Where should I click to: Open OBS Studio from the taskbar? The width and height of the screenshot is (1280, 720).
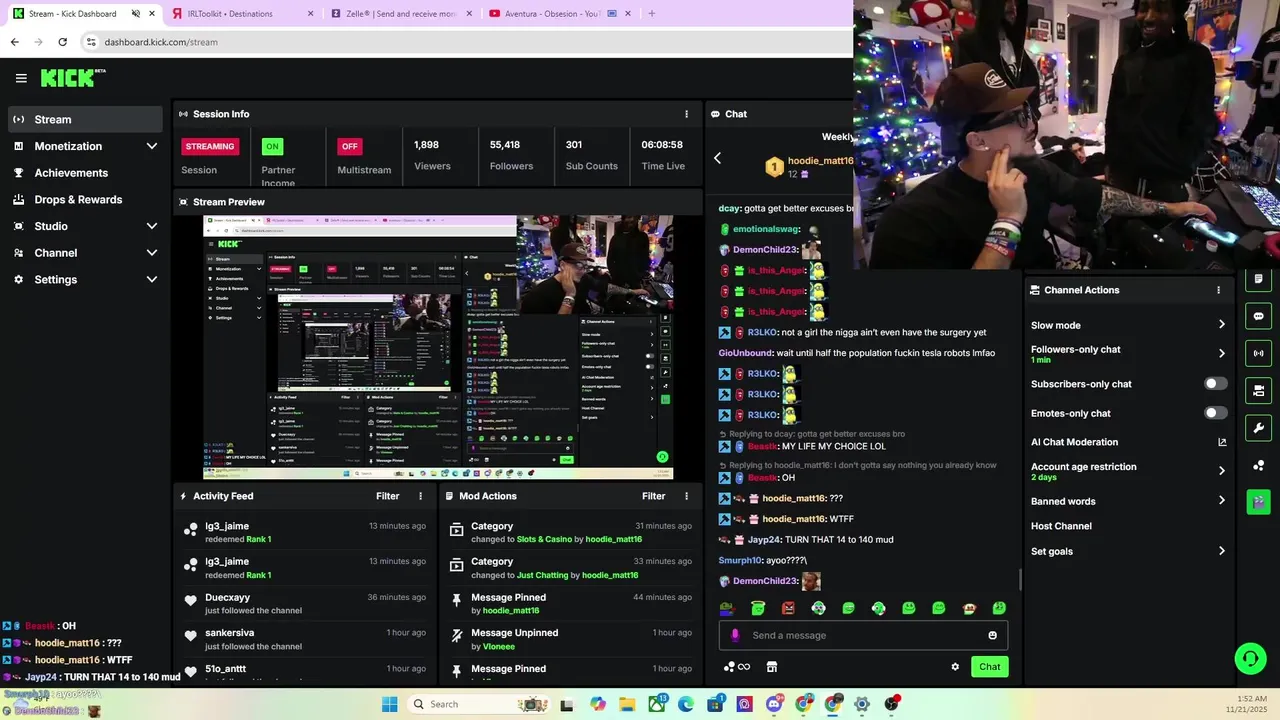click(891, 704)
